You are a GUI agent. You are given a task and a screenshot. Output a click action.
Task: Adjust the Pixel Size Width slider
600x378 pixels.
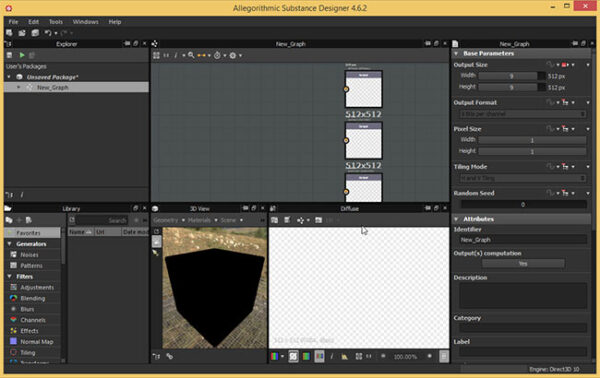tap(532, 140)
